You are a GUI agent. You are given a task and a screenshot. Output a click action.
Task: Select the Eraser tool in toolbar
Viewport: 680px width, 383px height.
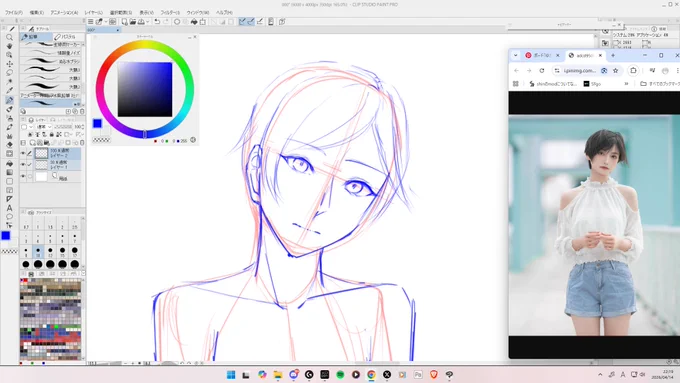click(x=9, y=144)
